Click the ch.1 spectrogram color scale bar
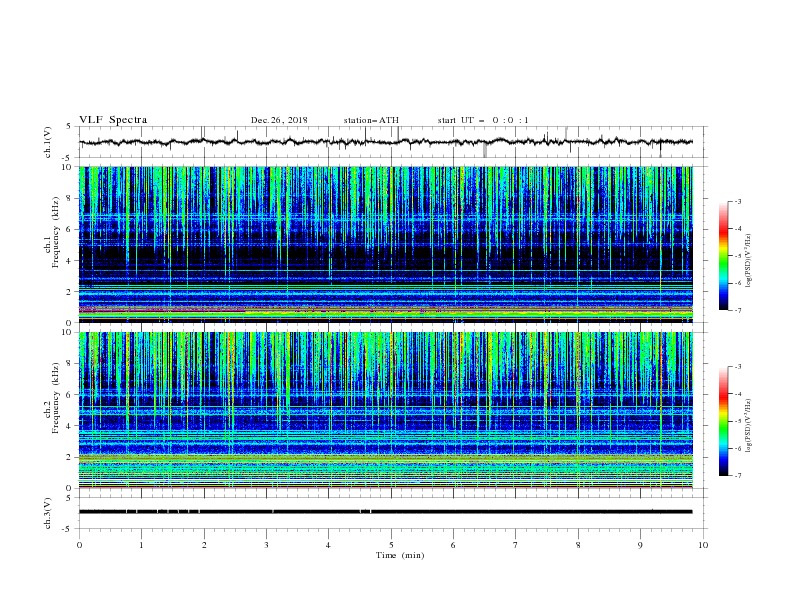Screen dimensions: 792x612 723,256
